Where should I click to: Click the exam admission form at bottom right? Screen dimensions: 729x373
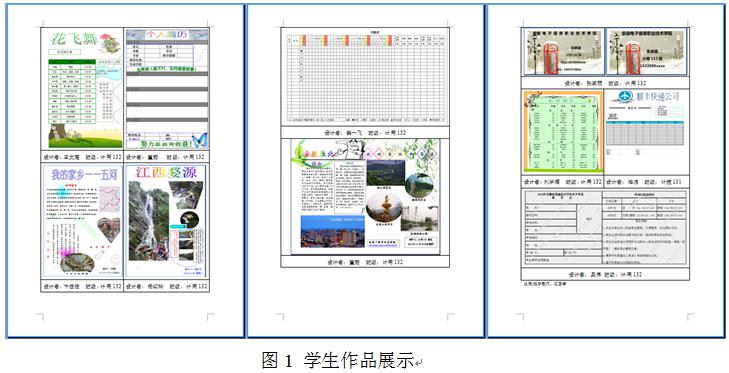pyautogui.click(x=605, y=228)
